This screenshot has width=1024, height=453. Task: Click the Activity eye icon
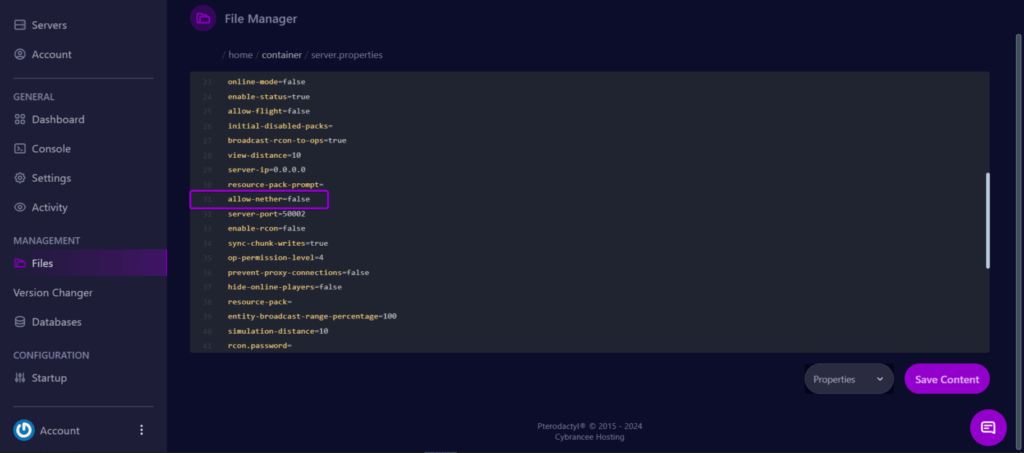click(x=20, y=208)
